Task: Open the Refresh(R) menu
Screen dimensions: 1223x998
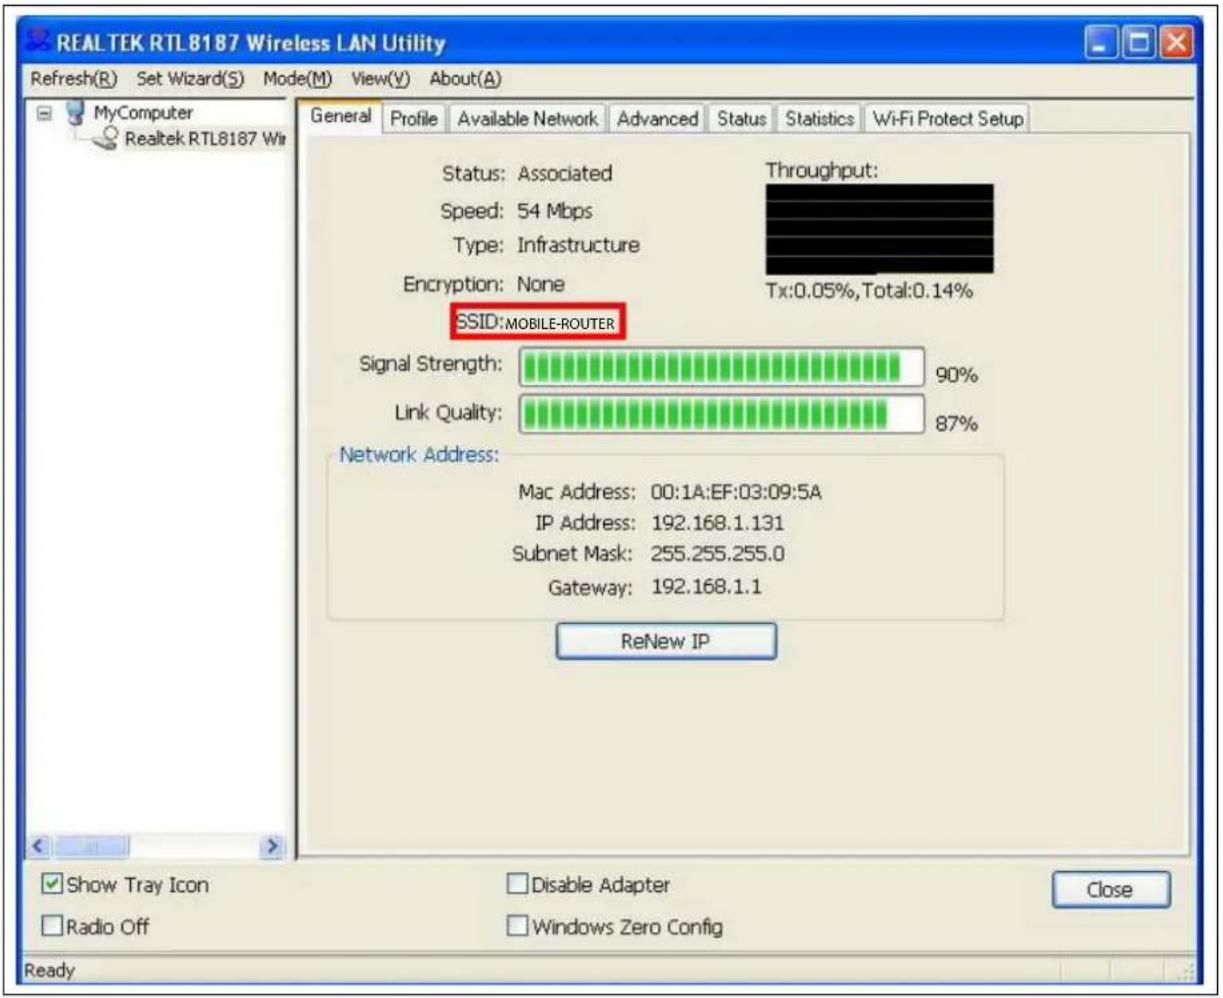Action: [74, 79]
